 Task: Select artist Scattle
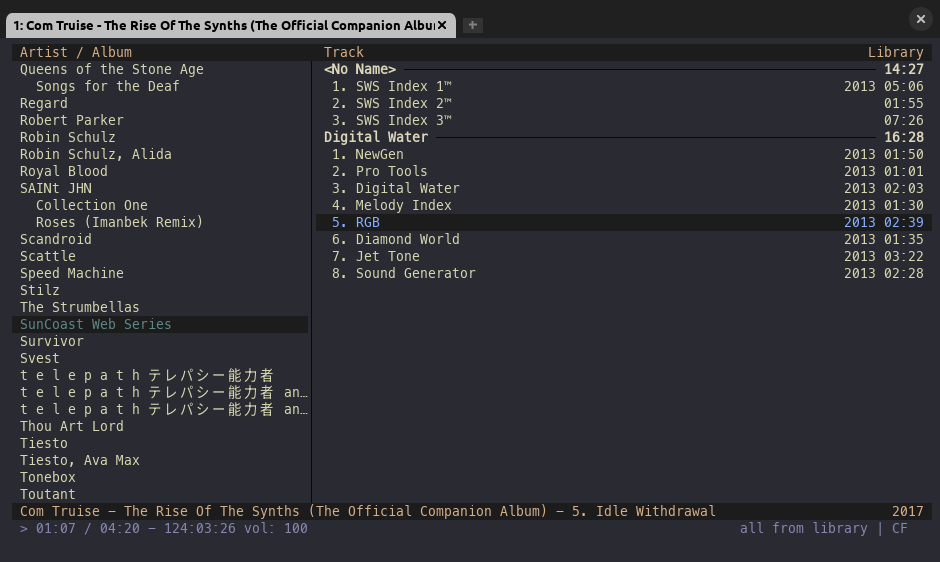(47, 256)
